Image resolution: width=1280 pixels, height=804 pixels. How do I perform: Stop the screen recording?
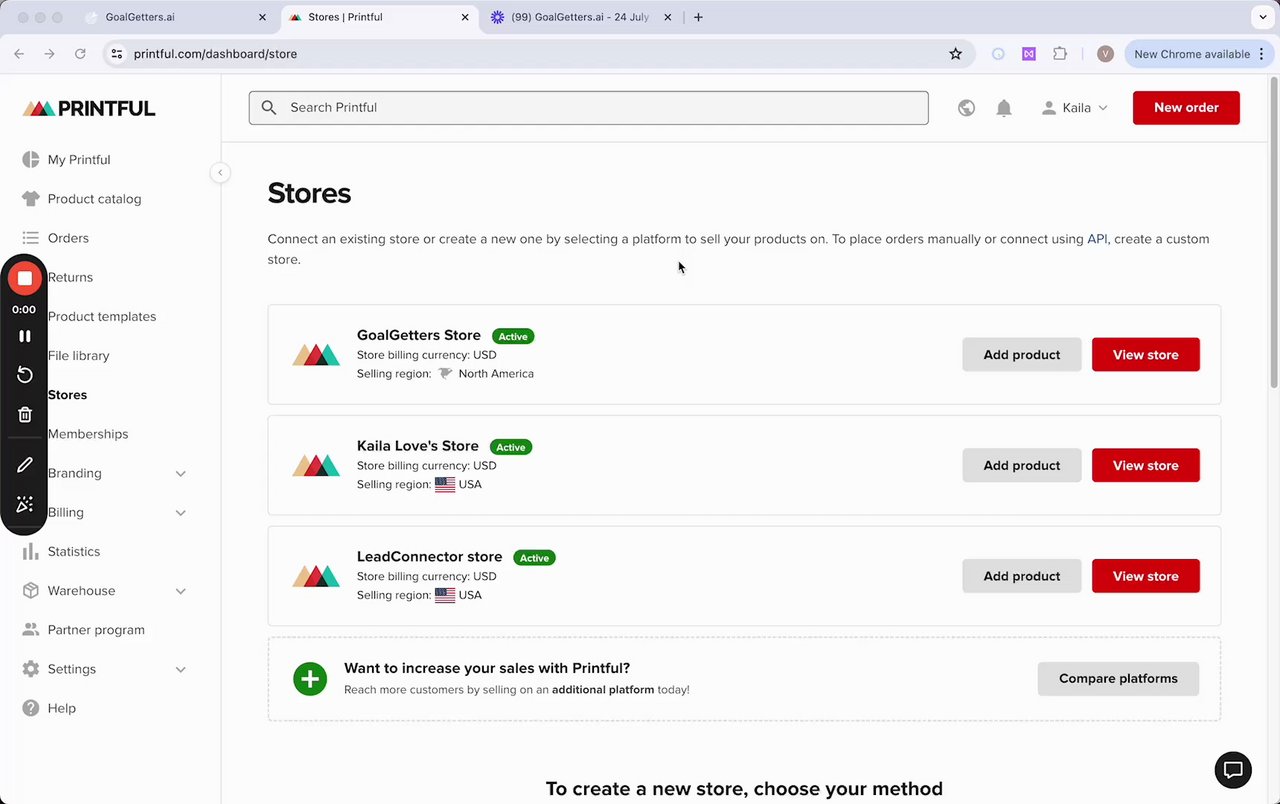pyautogui.click(x=25, y=278)
